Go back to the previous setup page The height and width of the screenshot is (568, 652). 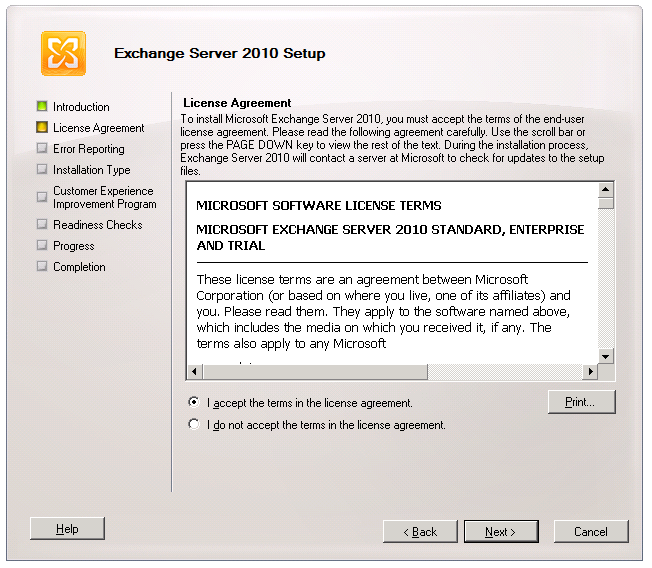pos(420,531)
